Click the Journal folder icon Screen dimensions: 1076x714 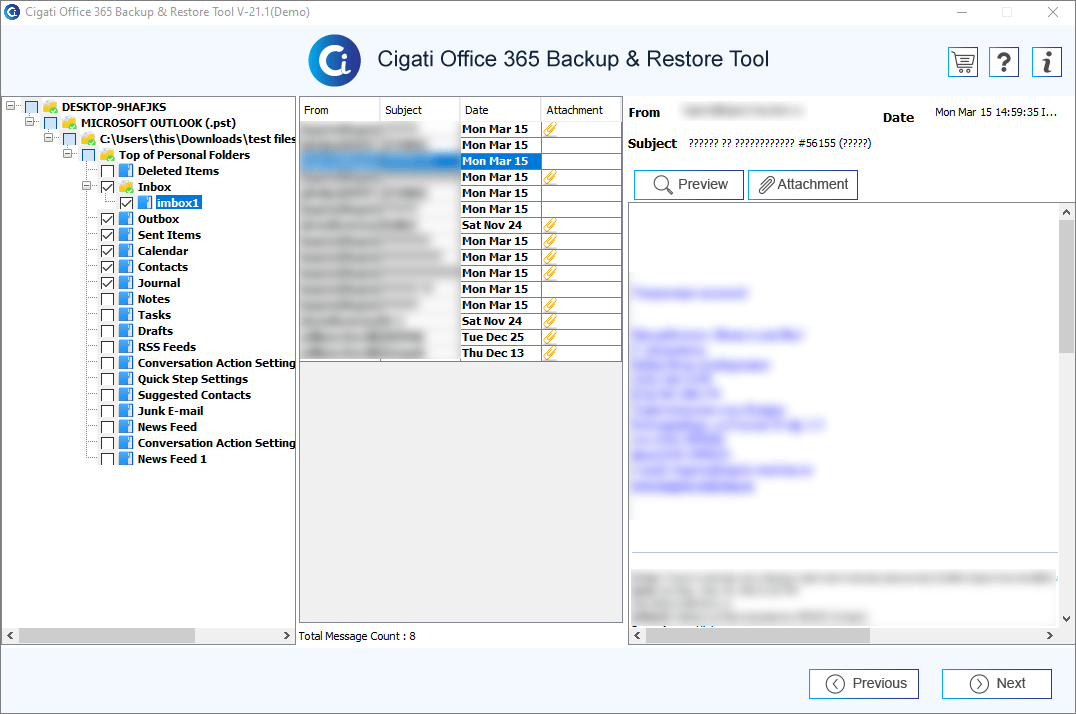[x=126, y=283]
